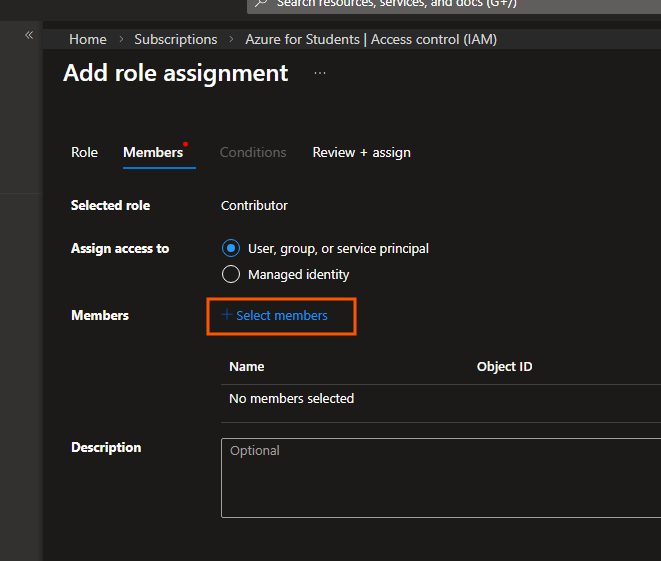Navigate to Home in the breadcrumb
The width and height of the screenshot is (661, 561).
point(88,39)
